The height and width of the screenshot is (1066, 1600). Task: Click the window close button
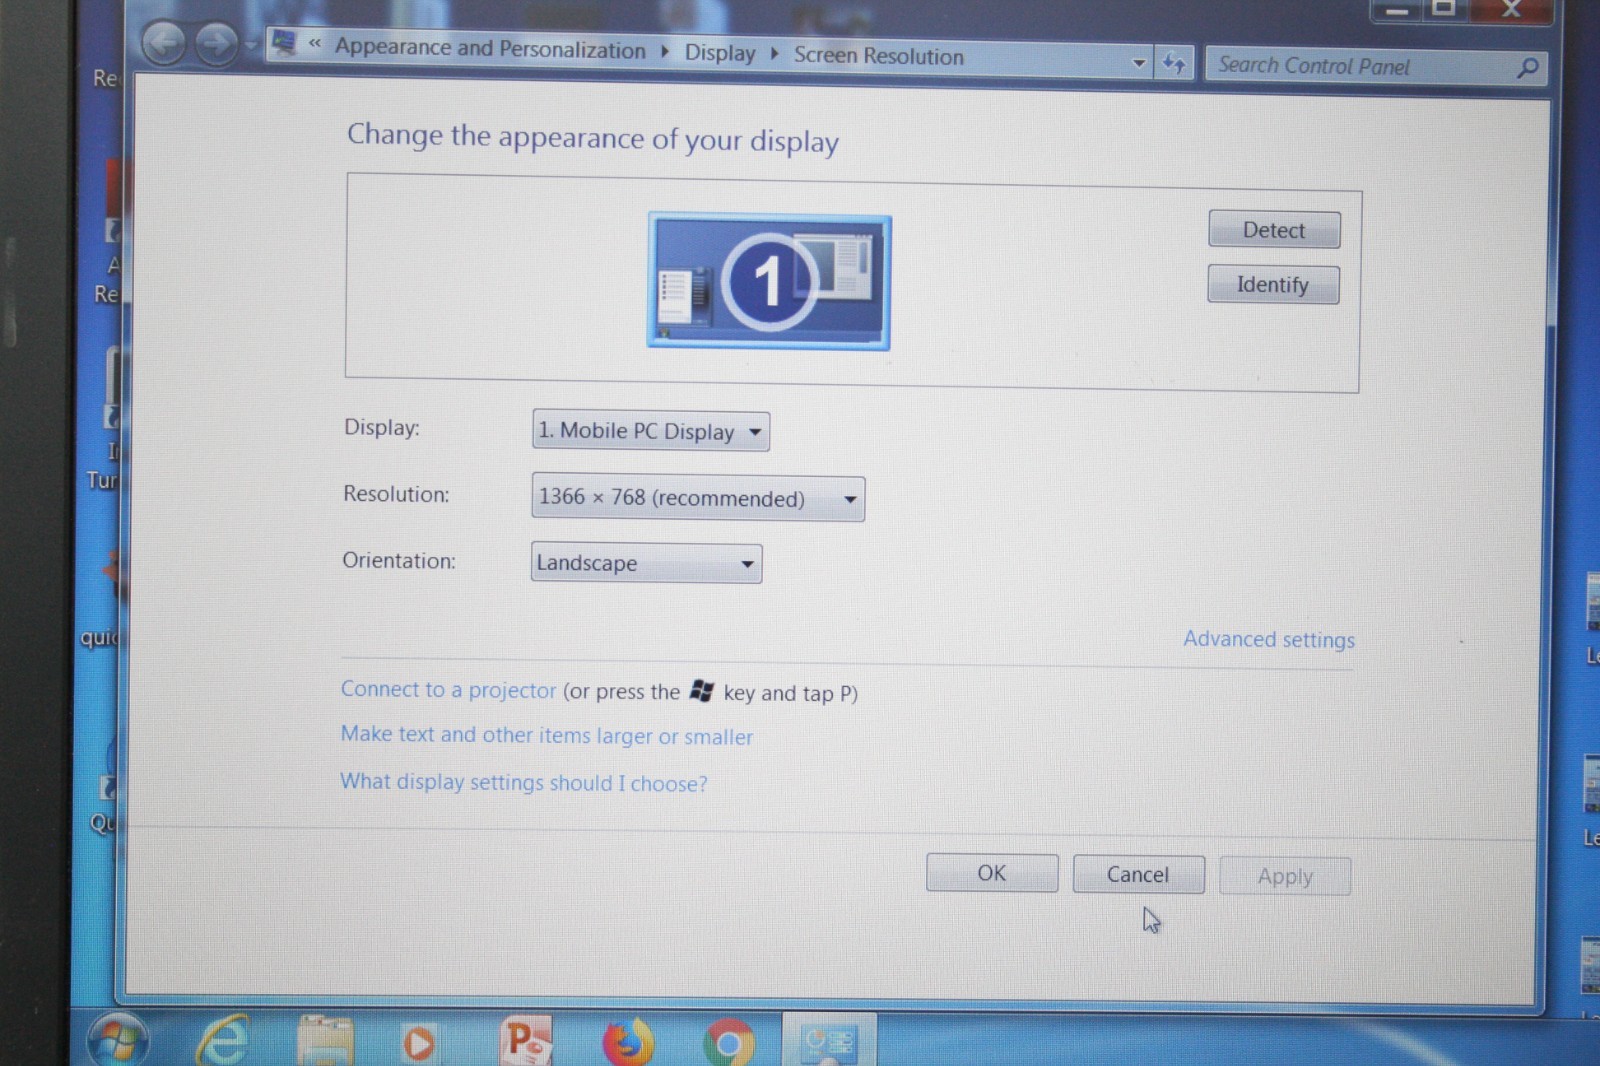pyautogui.click(x=1512, y=9)
